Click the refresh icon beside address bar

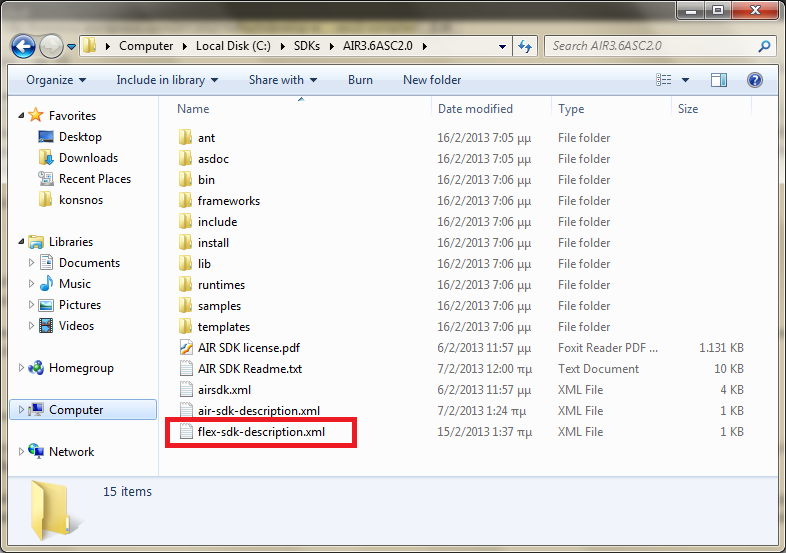525,46
